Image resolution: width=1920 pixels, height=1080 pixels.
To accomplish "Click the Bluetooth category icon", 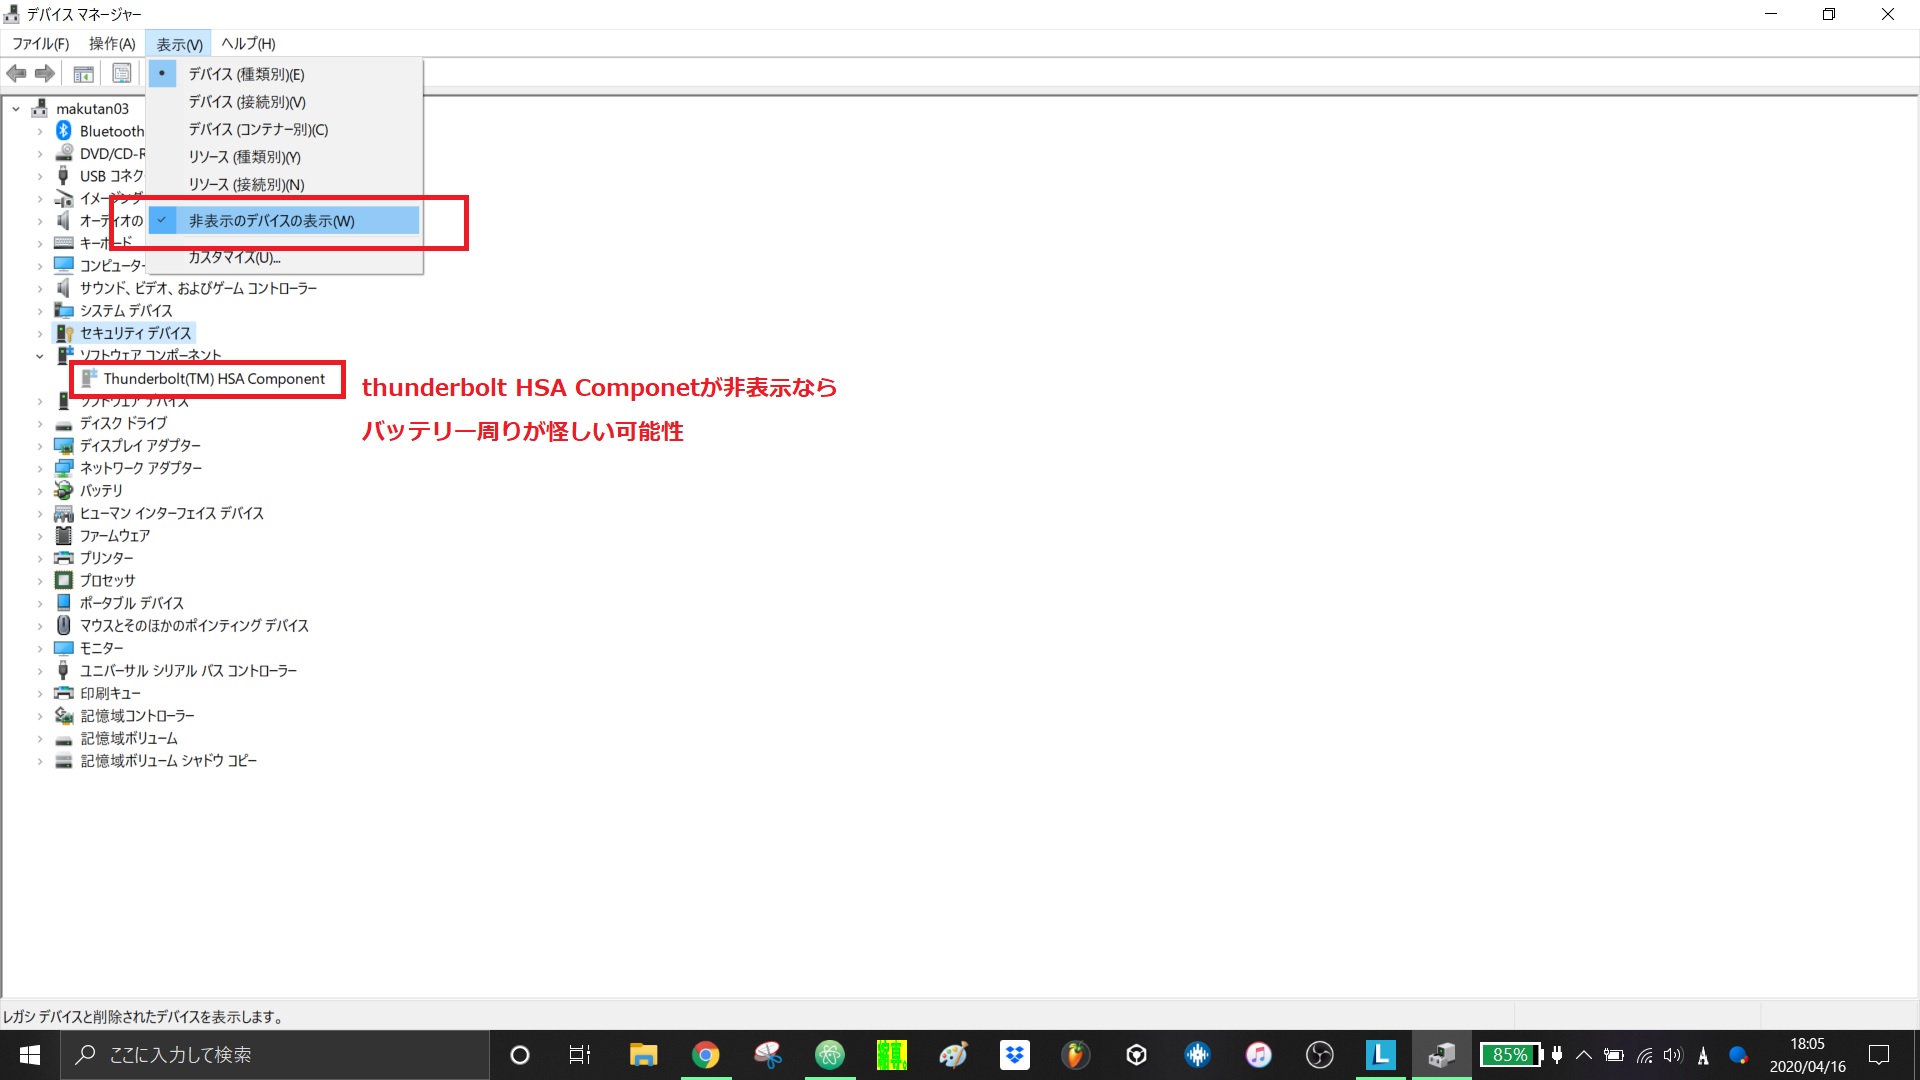I will [64, 131].
